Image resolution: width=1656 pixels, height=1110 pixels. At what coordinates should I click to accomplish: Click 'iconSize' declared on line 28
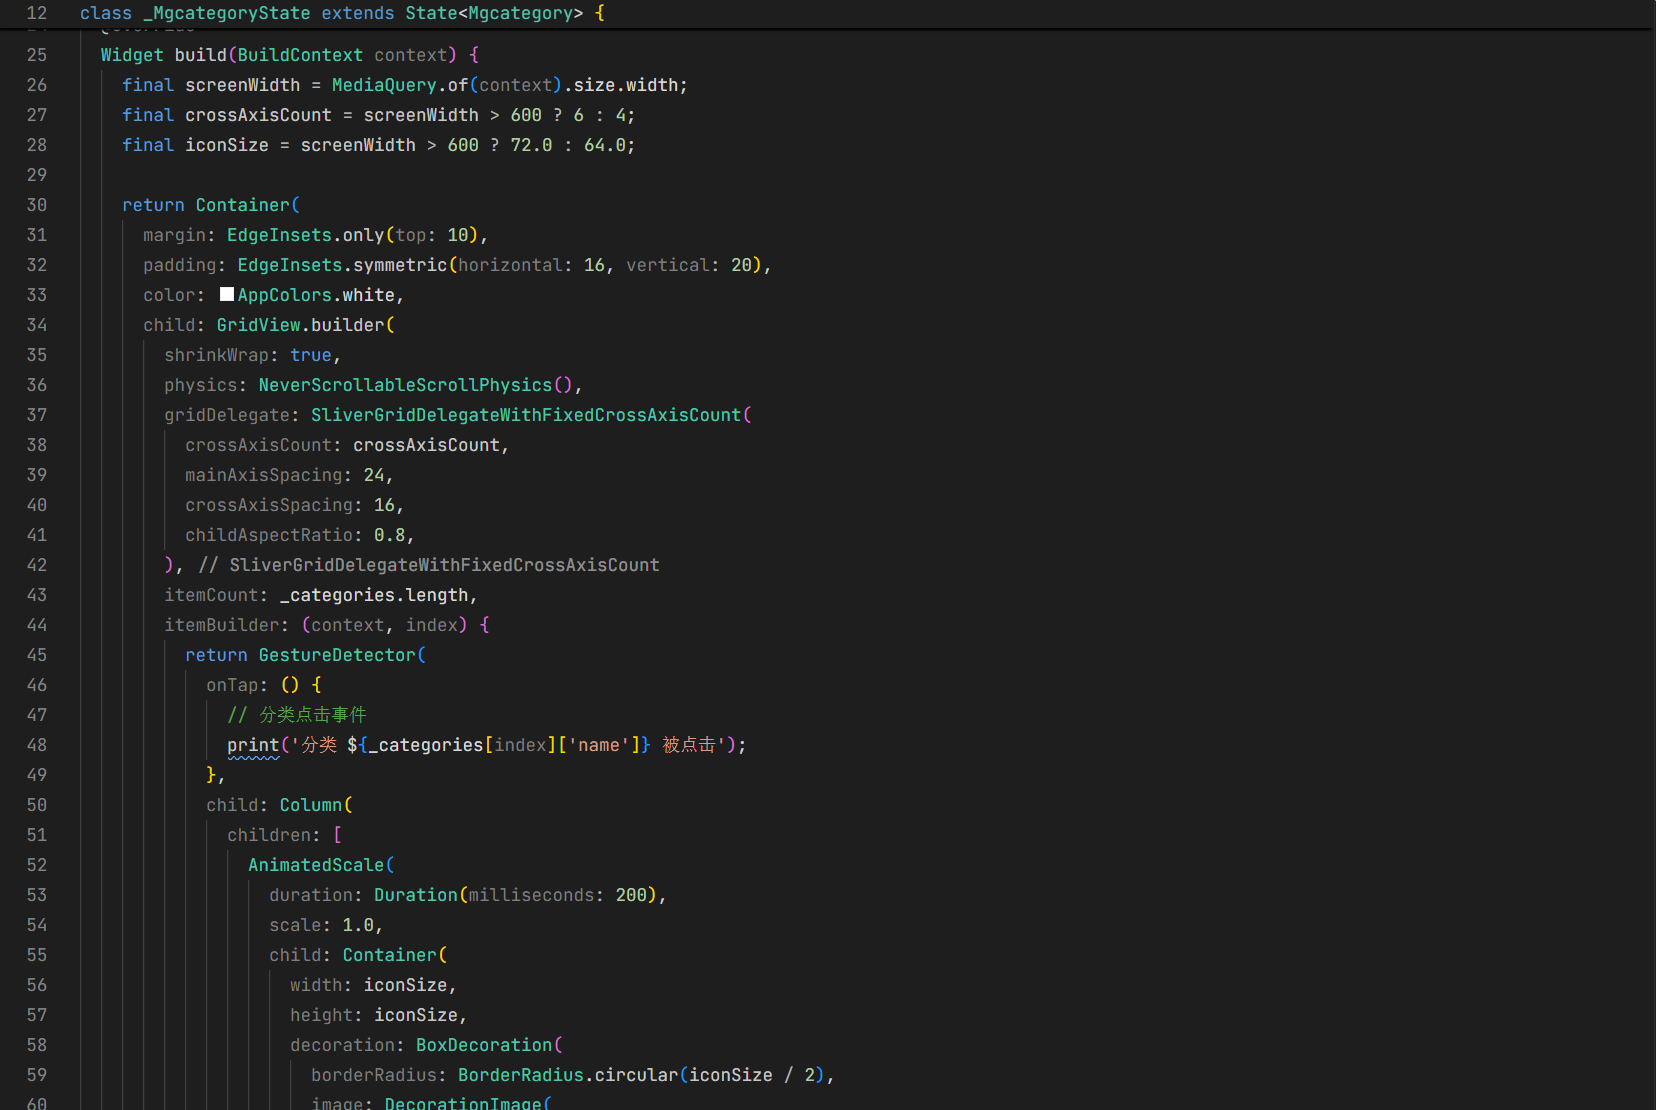(x=227, y=145)
